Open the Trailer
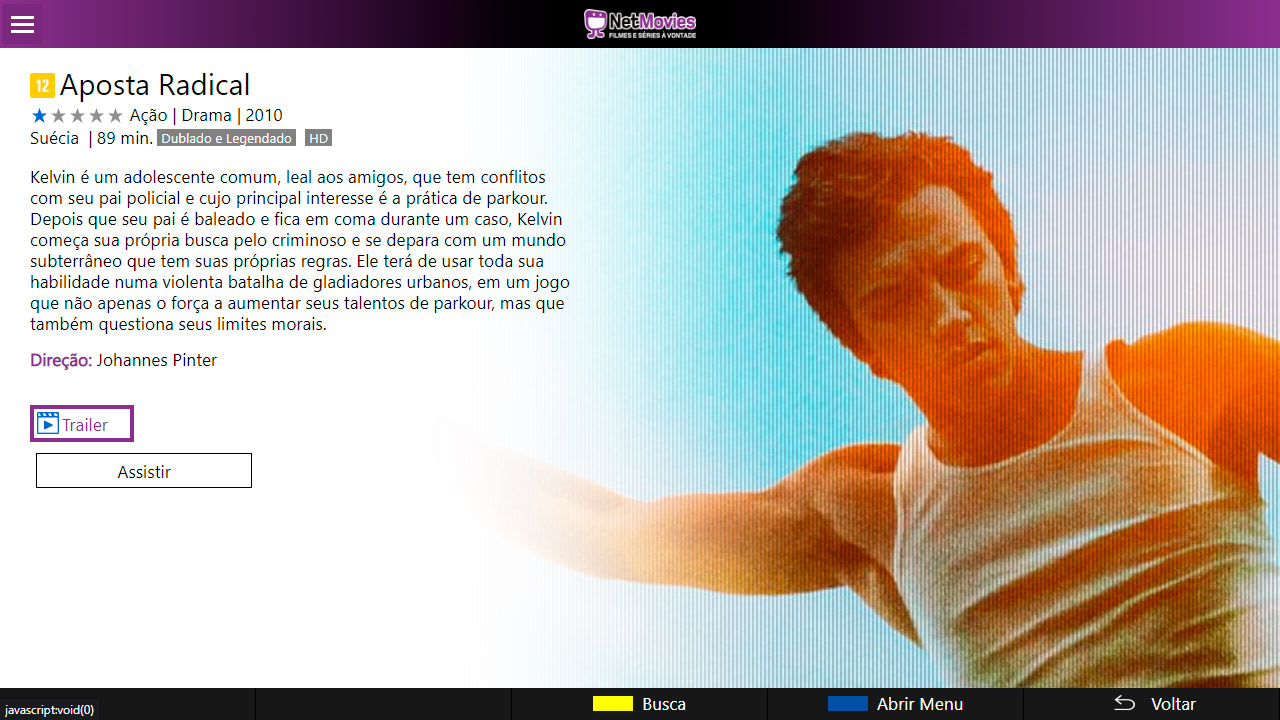This screenshot has height=720, width=1280. [81, 423]
